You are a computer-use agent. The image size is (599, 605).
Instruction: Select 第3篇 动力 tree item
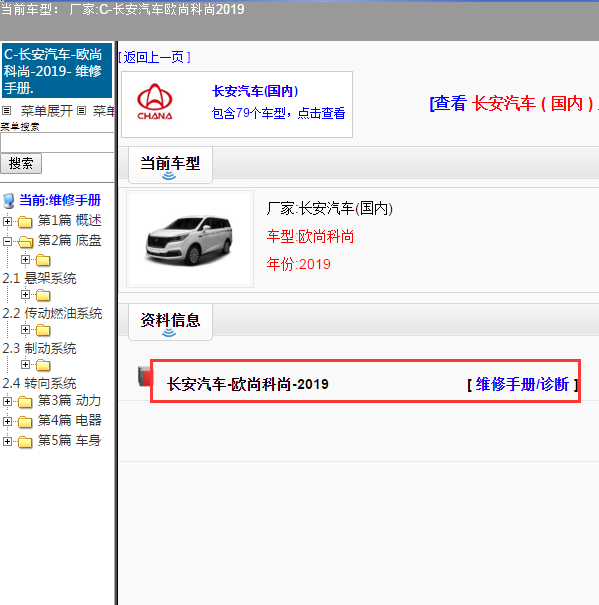[69, 401]
